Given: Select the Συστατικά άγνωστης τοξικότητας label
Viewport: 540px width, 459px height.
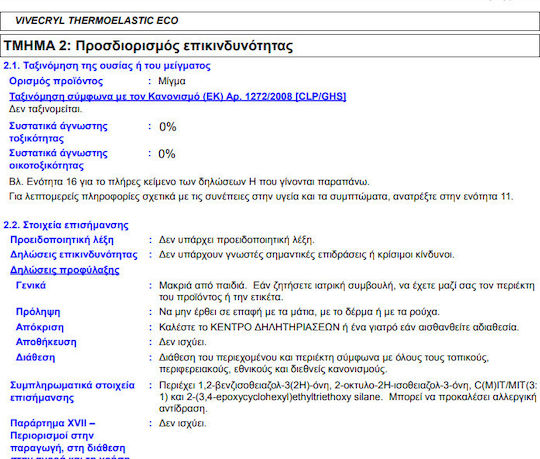Looking at the screenshot, I should click(x=58, y=132).
